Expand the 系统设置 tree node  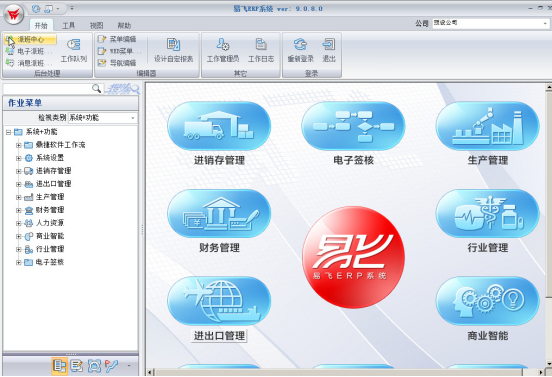tap(19, 158)
